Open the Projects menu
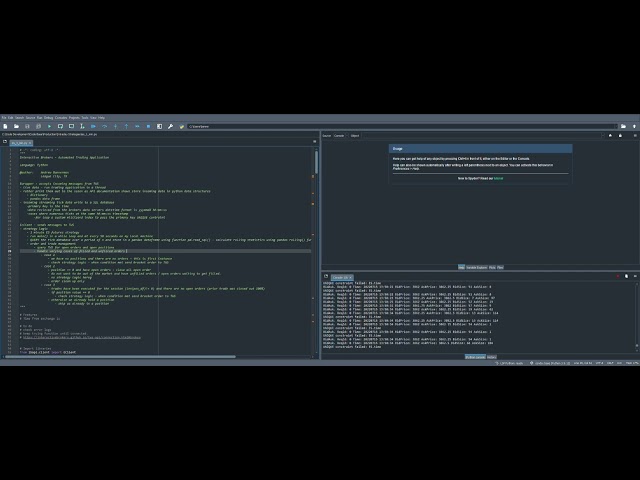640x480 pixels. 74,118
